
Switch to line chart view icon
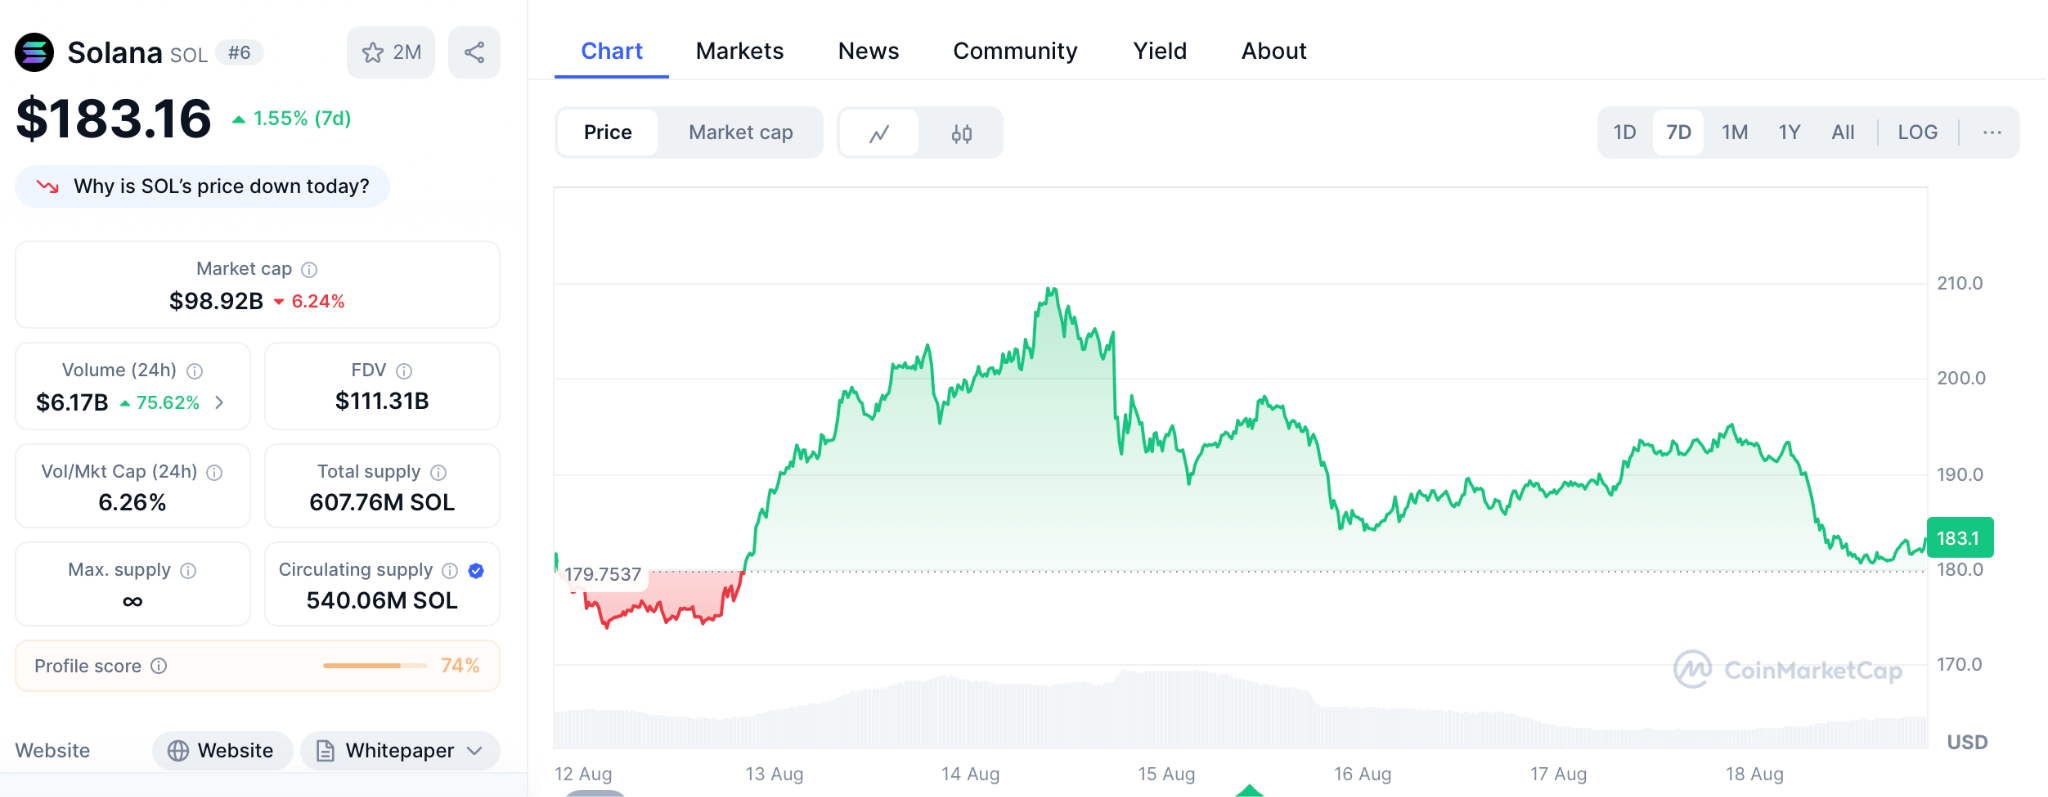click(x=879, y=133)
